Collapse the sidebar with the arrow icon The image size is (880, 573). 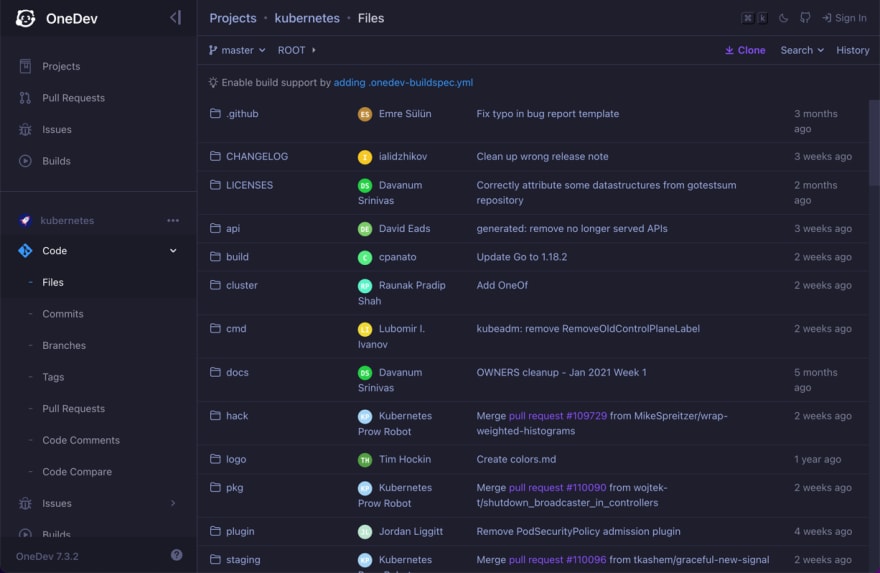tap(176, 18)
